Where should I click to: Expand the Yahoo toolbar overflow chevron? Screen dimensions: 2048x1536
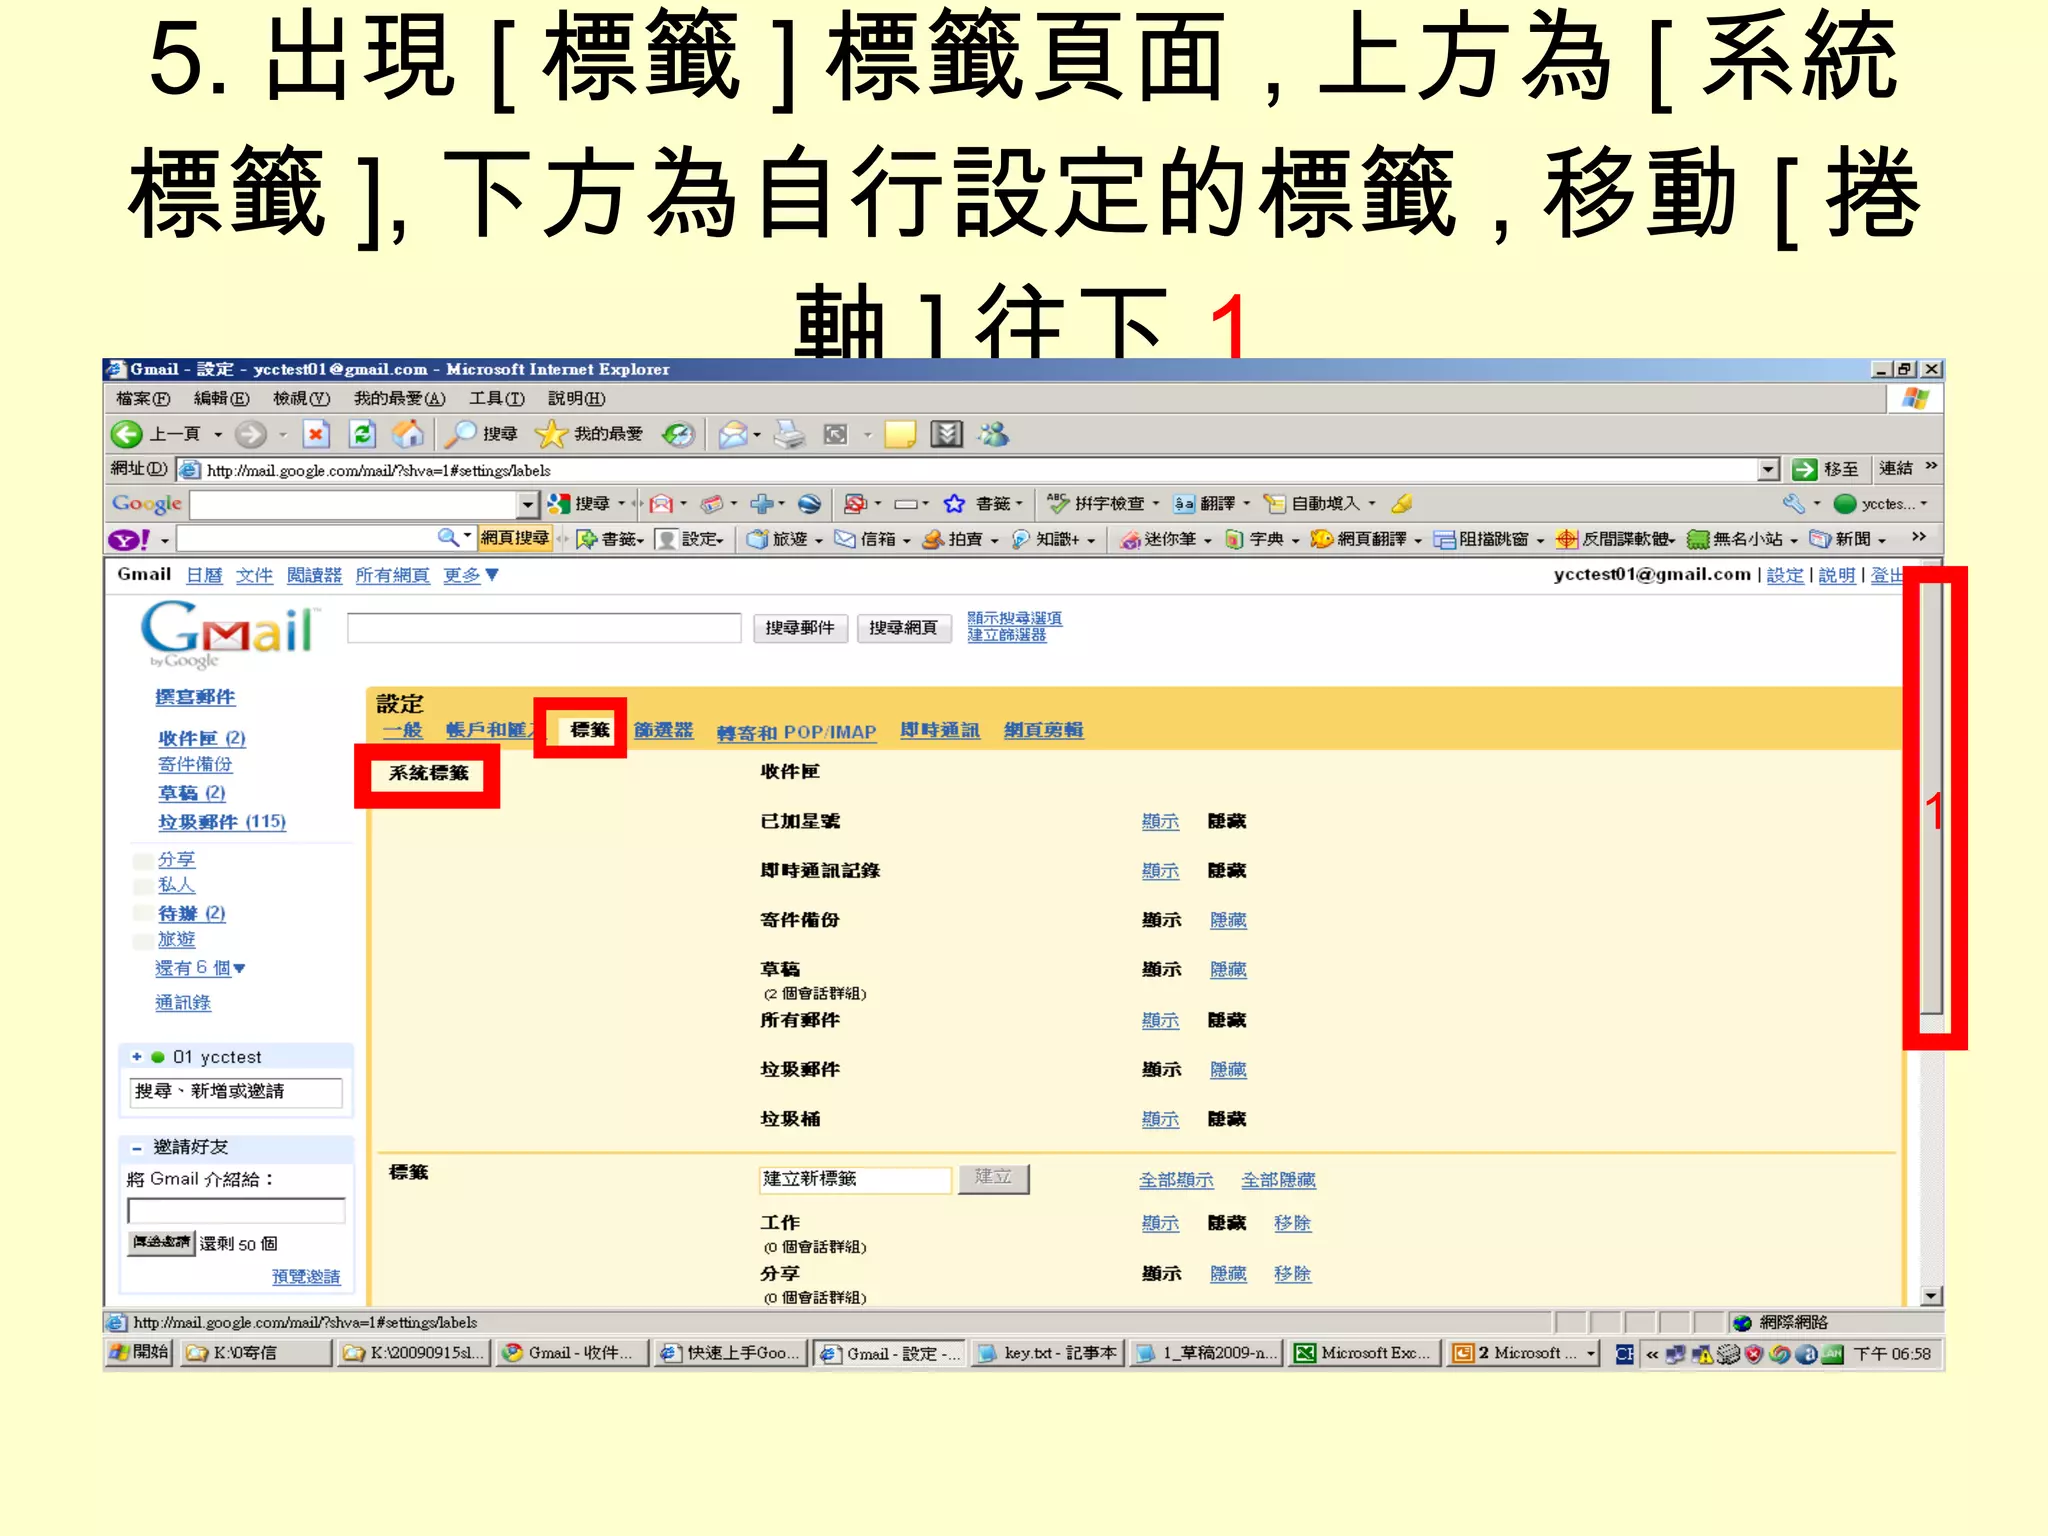(1918, 537)
